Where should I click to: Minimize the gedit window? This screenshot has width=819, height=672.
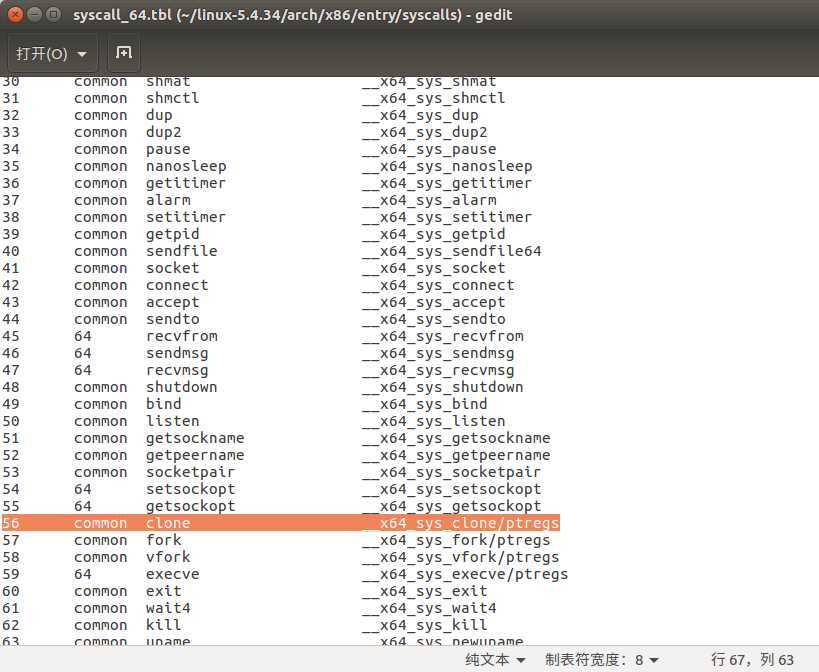click(34, 15)
